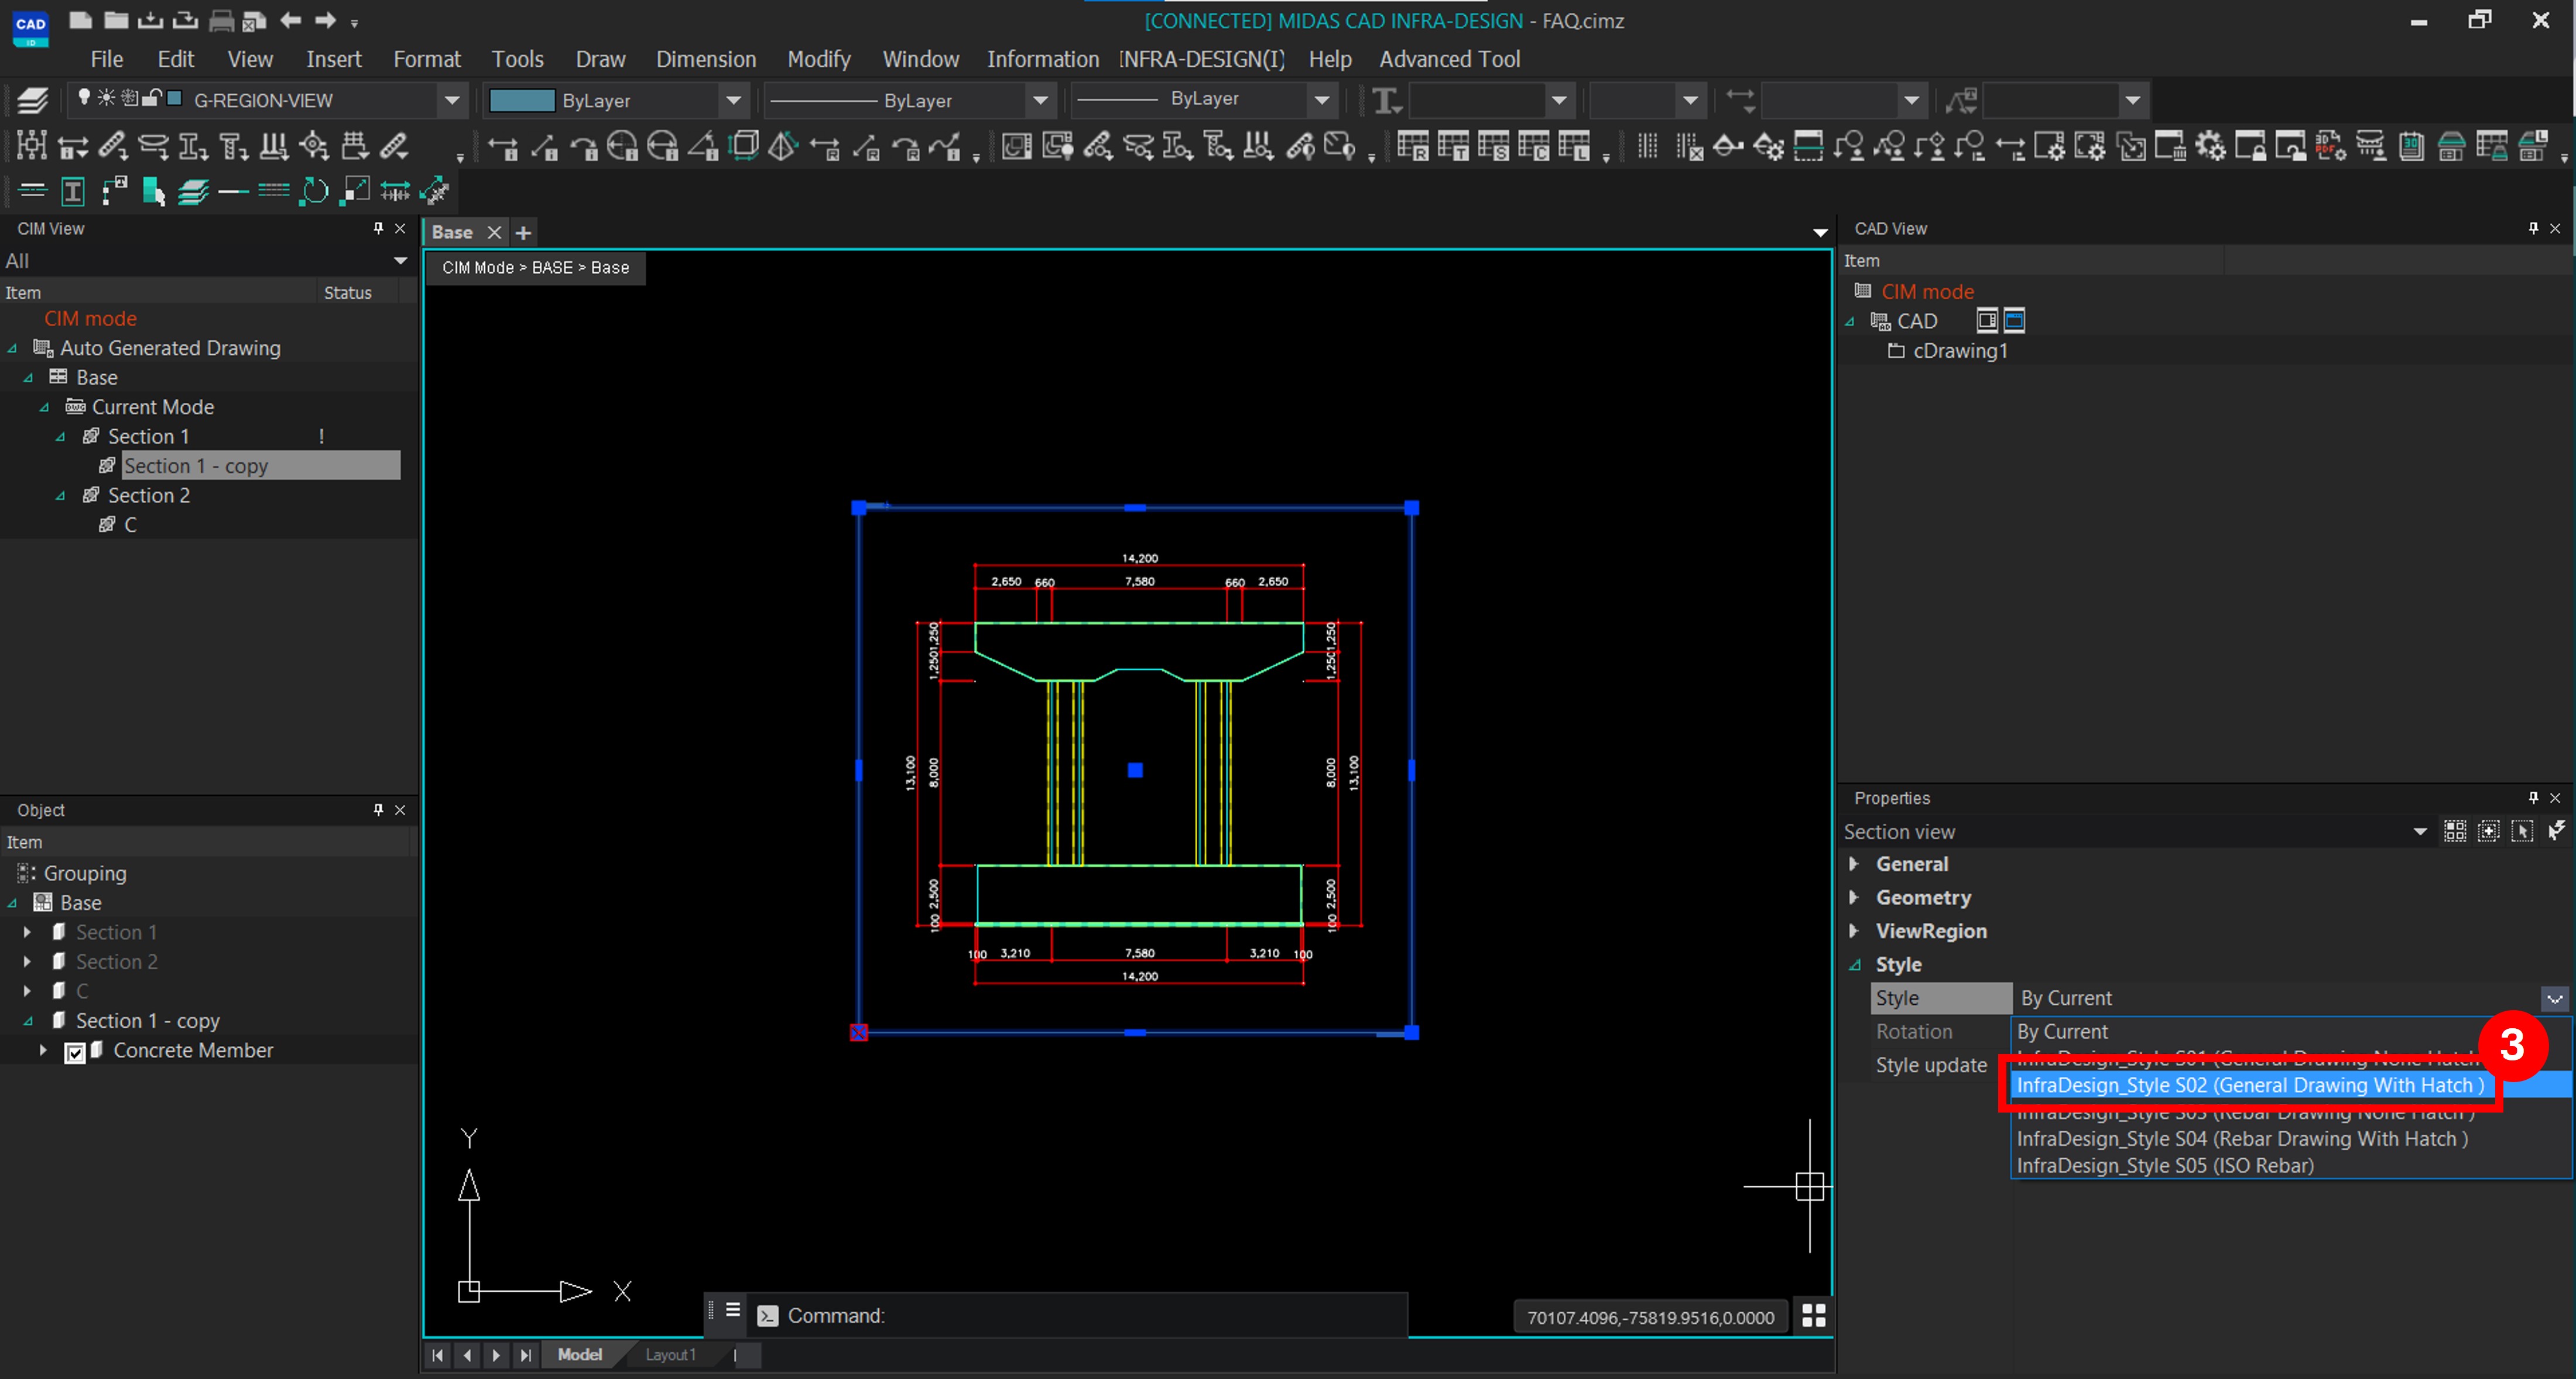The height and width of the screenshot is (1379, 2576).
Task: Click the Print icon in title toolbar
Action: pyautogui.click(x=221, y=20)
